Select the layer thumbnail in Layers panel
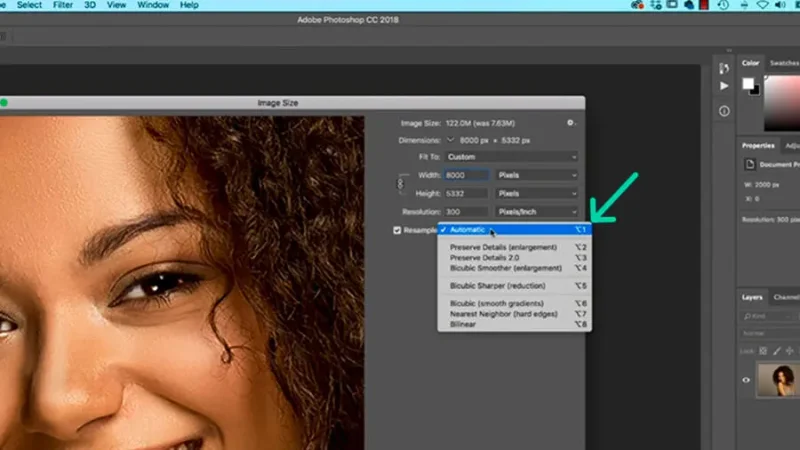Screen dimensions: 800x450 coord(777,380)
